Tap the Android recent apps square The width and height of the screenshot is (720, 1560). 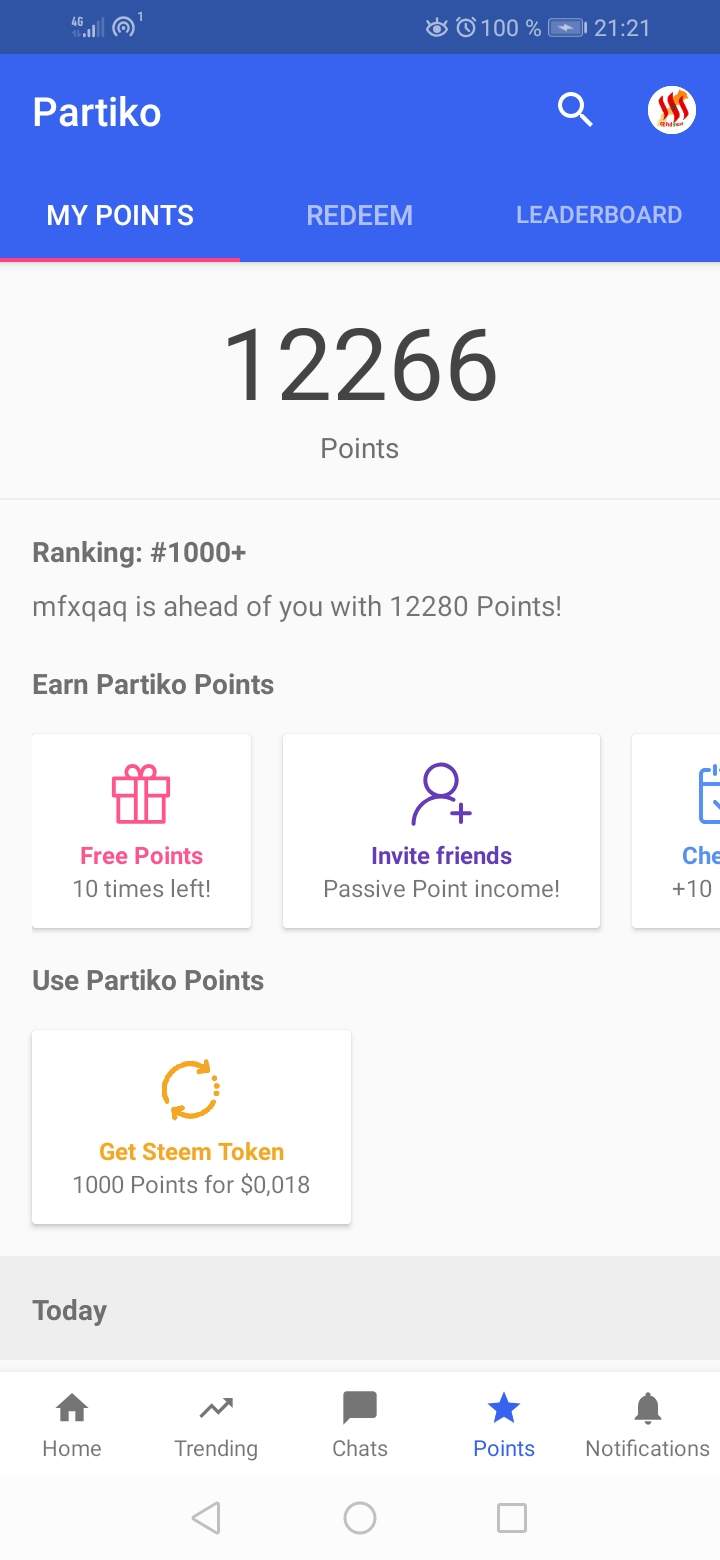click(512, 1518)
